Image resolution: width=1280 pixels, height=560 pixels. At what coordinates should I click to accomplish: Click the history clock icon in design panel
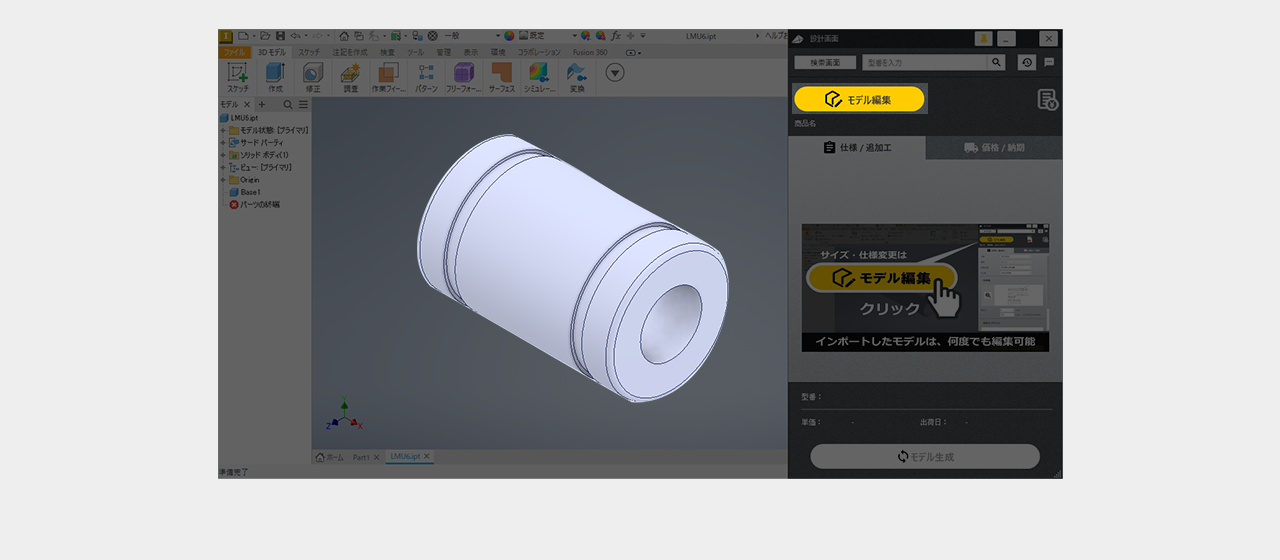[x=1026, y=62]
